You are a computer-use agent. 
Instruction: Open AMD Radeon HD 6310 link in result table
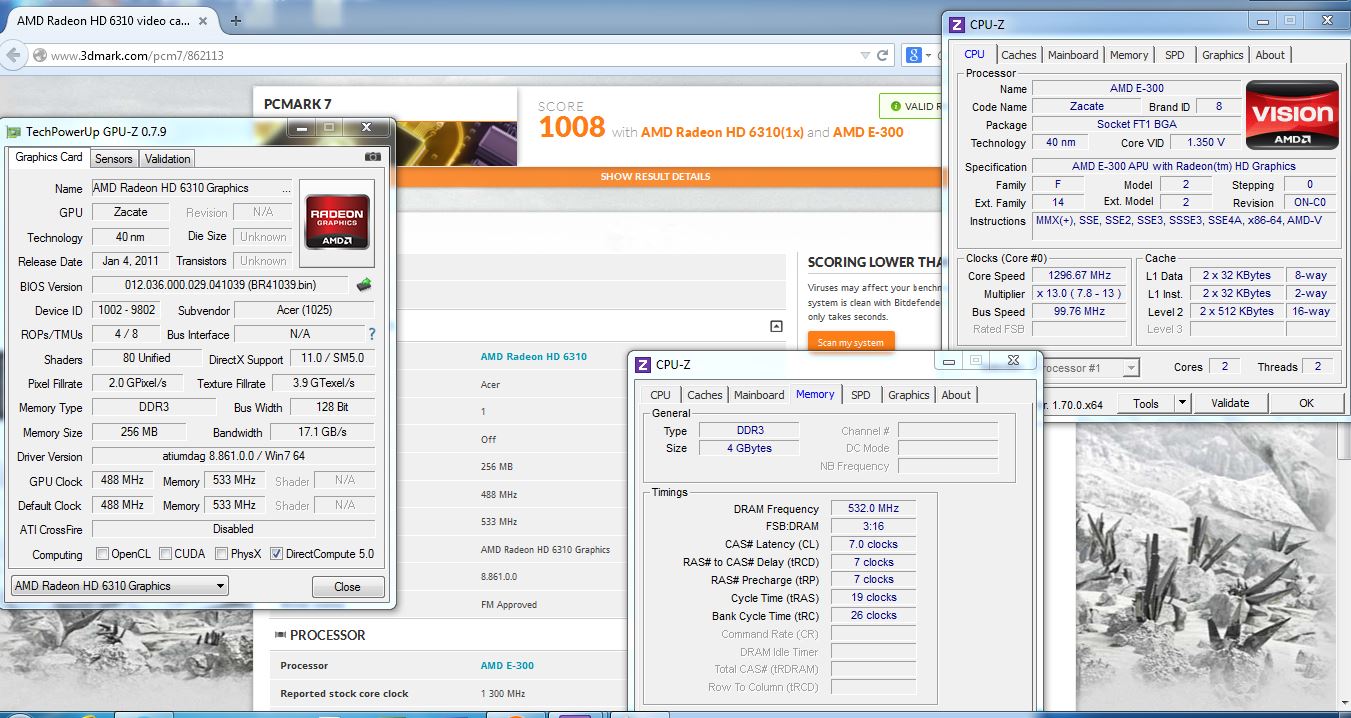tap(534, 357)
